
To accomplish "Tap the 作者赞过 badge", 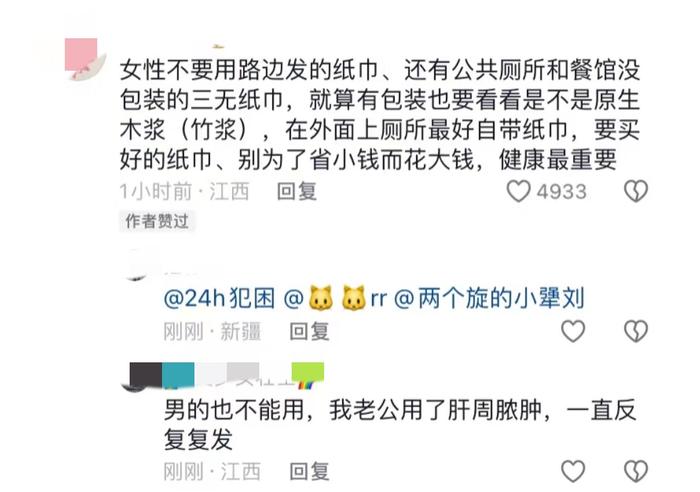I will pos(157,221).
